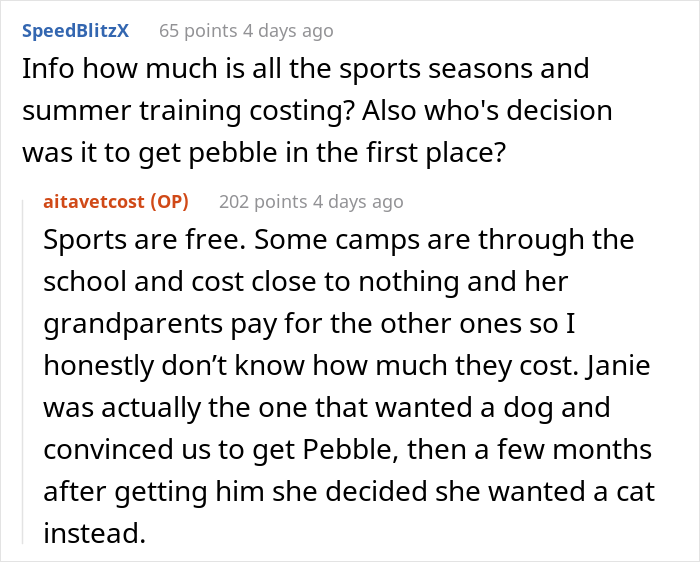Open the top comment's '4 days ago' timestamp
This screenshot has height=562, width=700.
(289, 31)
